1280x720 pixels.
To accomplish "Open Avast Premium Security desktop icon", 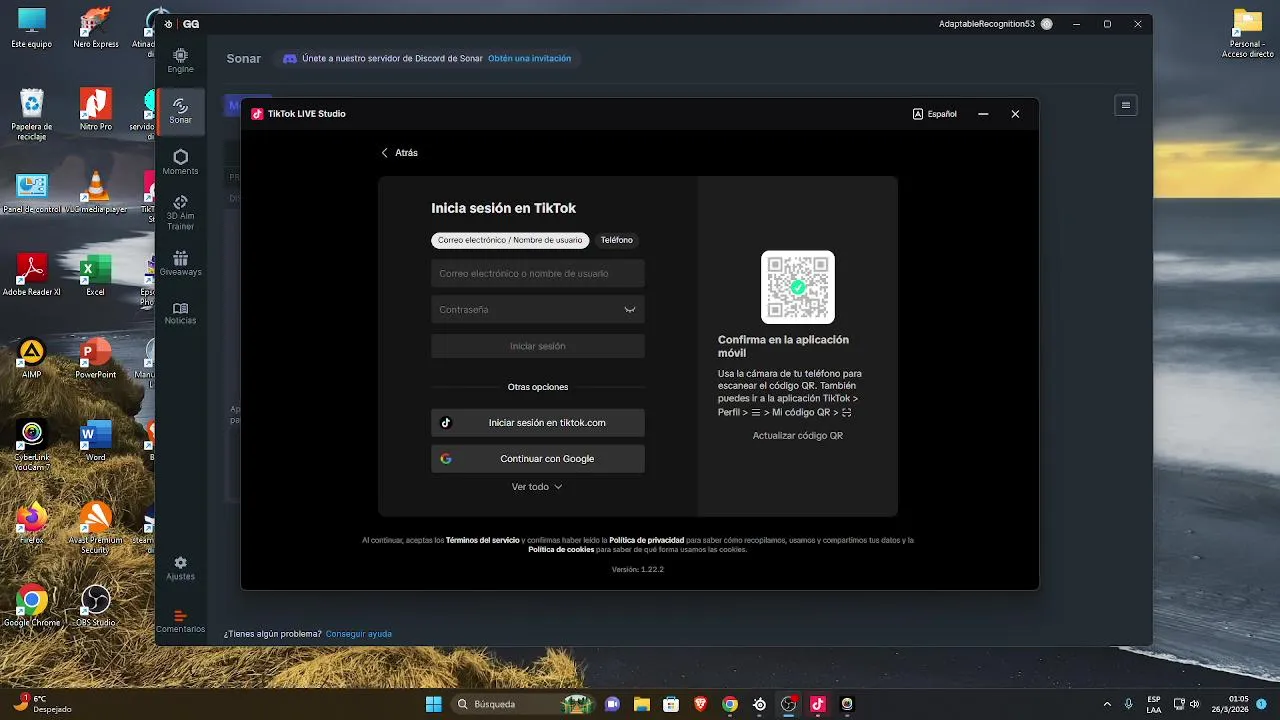I will click(95, 528).
